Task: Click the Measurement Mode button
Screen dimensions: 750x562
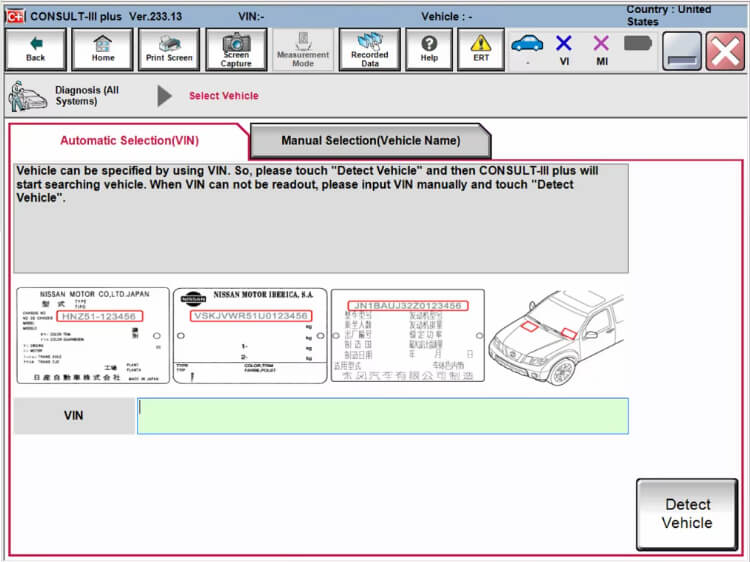Action: 303,50
